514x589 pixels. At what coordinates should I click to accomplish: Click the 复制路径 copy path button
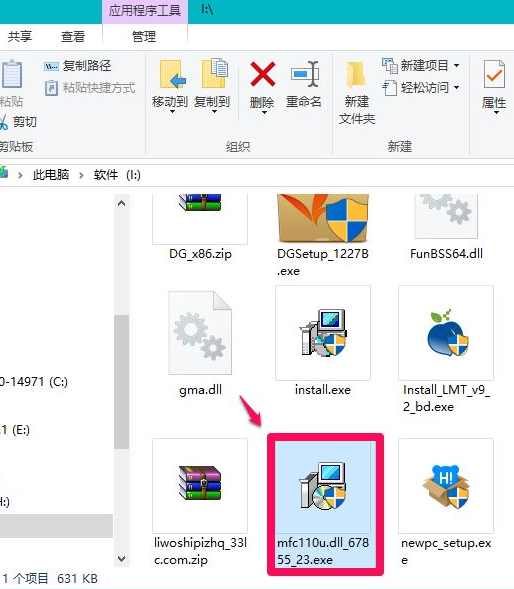click(78, 66)
